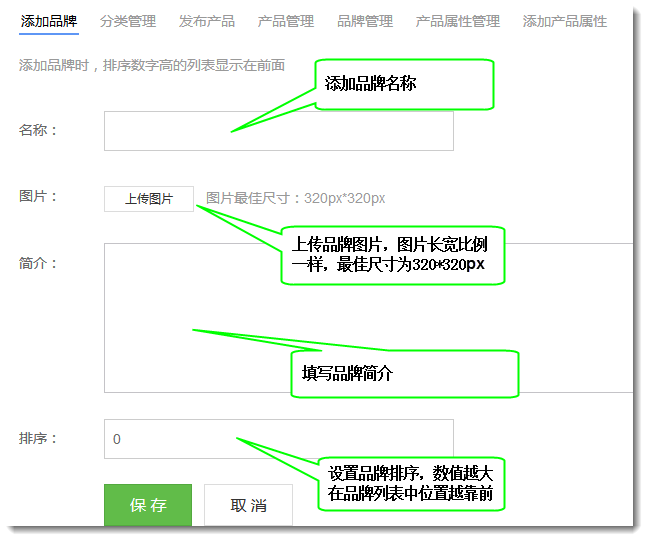Go to the 发布产品 tab
Image resolution: width=648 pixels, height=541 pixels.
pyautogui.click(x=207, y=21)
